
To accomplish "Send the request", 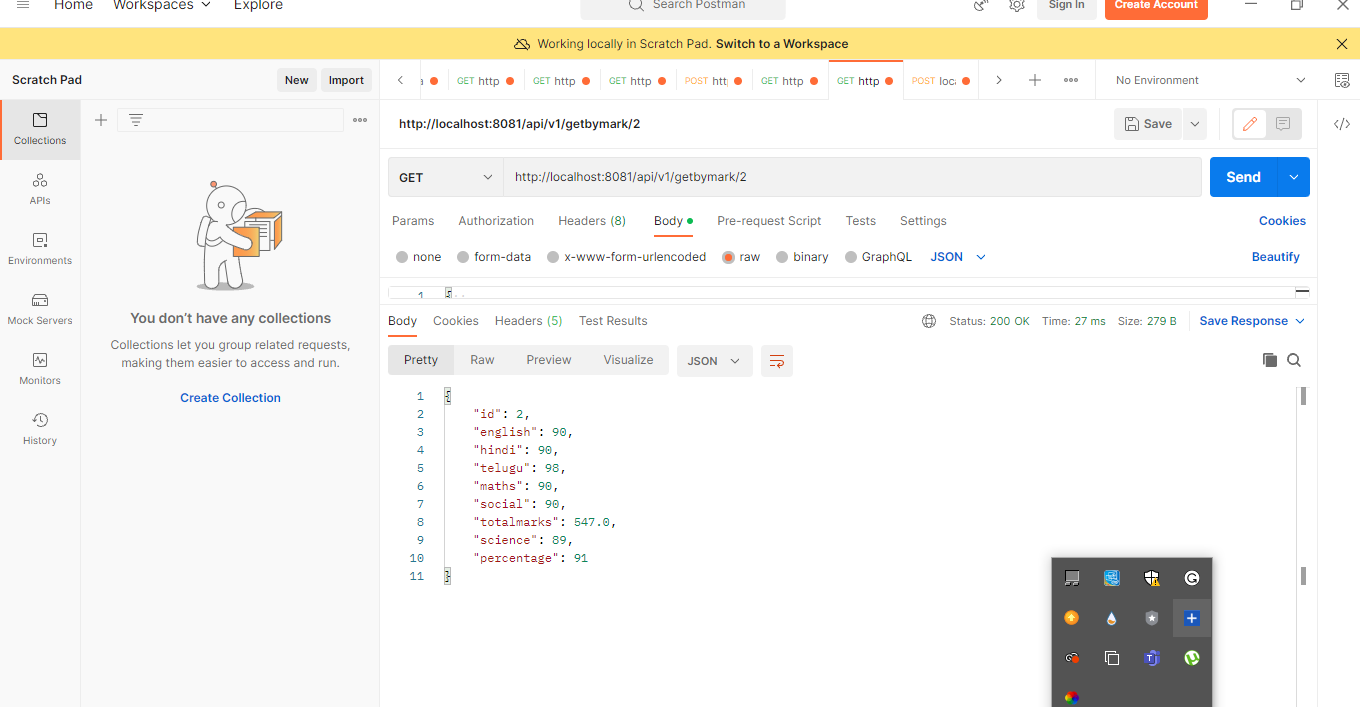I will tap(1243, 177).
